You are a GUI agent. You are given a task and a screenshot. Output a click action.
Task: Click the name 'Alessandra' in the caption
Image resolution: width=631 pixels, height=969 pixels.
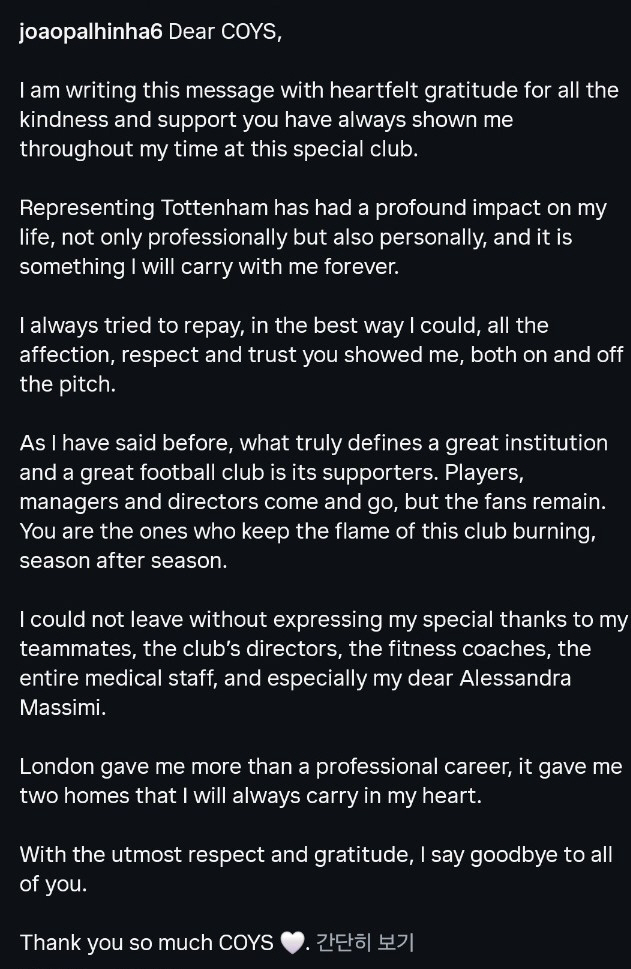pos(515,678)
